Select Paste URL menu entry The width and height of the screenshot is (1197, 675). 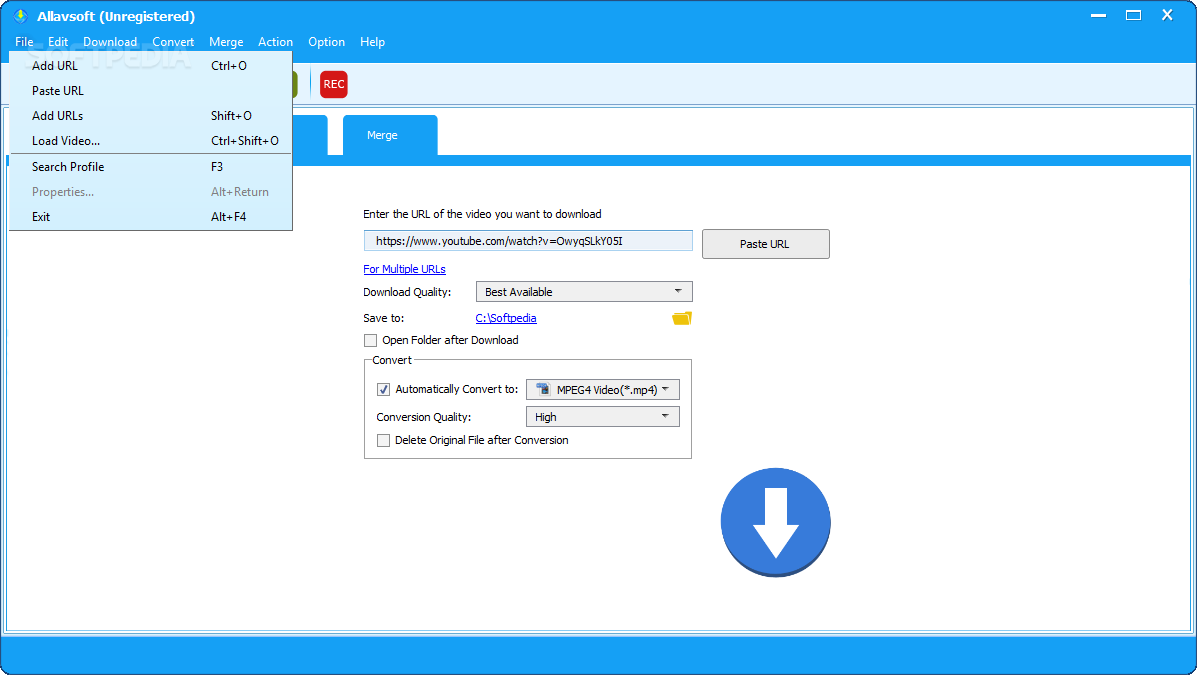tap(150, 91)
